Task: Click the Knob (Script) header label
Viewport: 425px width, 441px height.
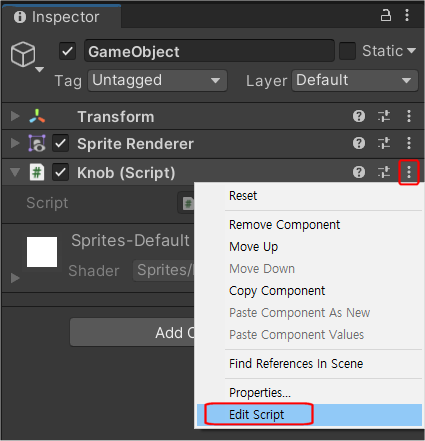Action: (126, 173)
